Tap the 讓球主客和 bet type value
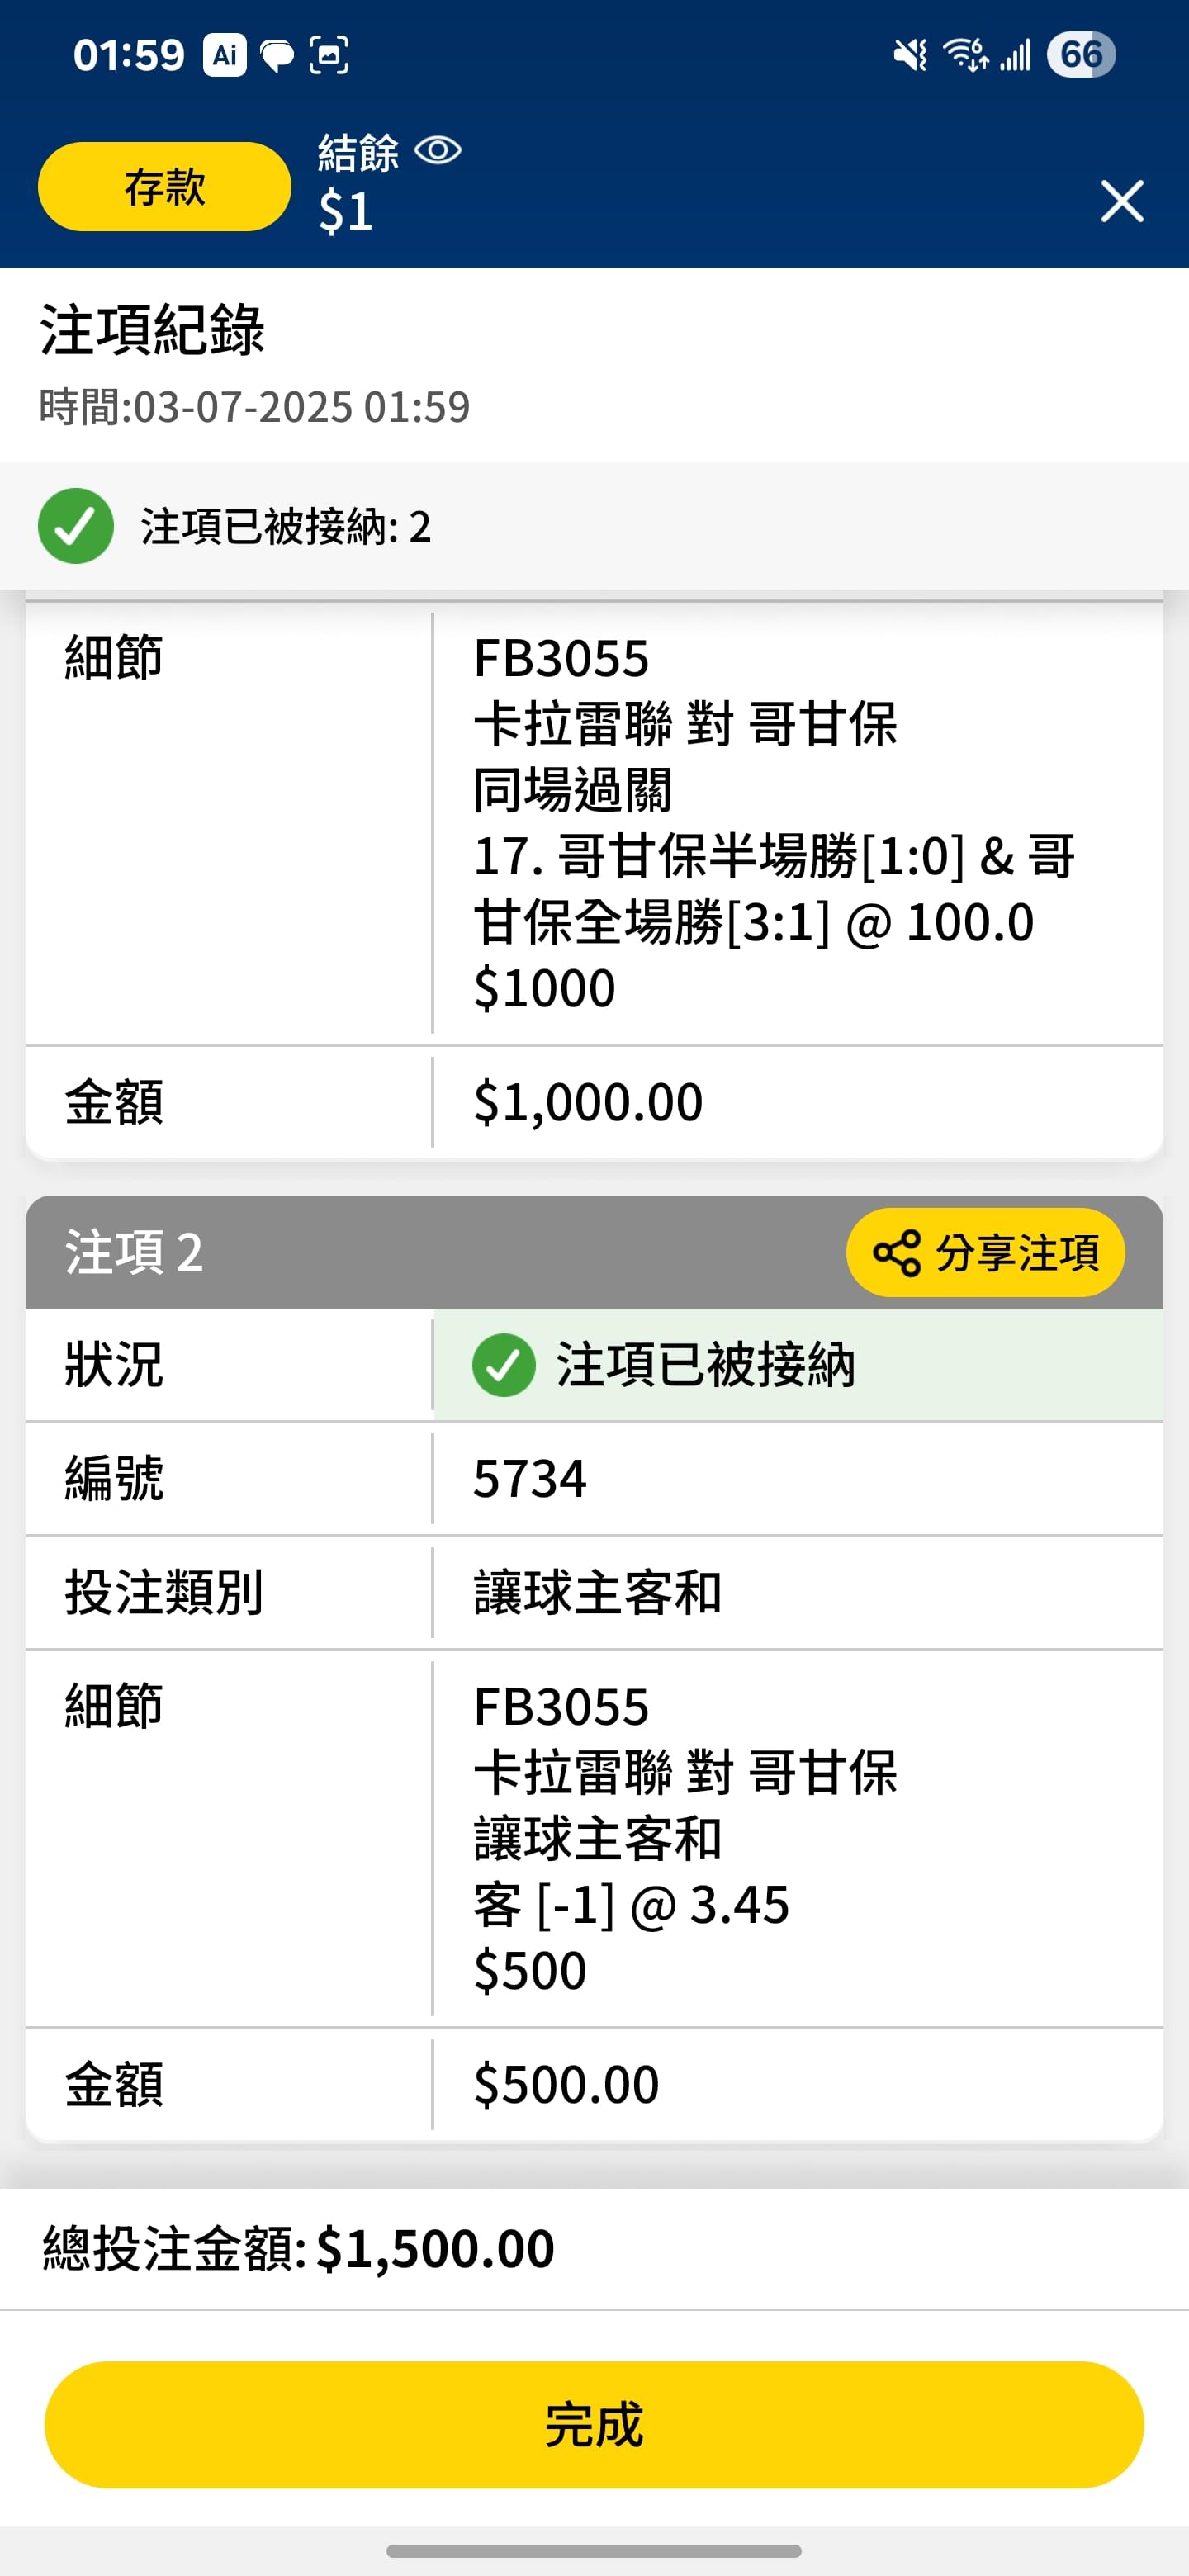 pos(598,1592)
